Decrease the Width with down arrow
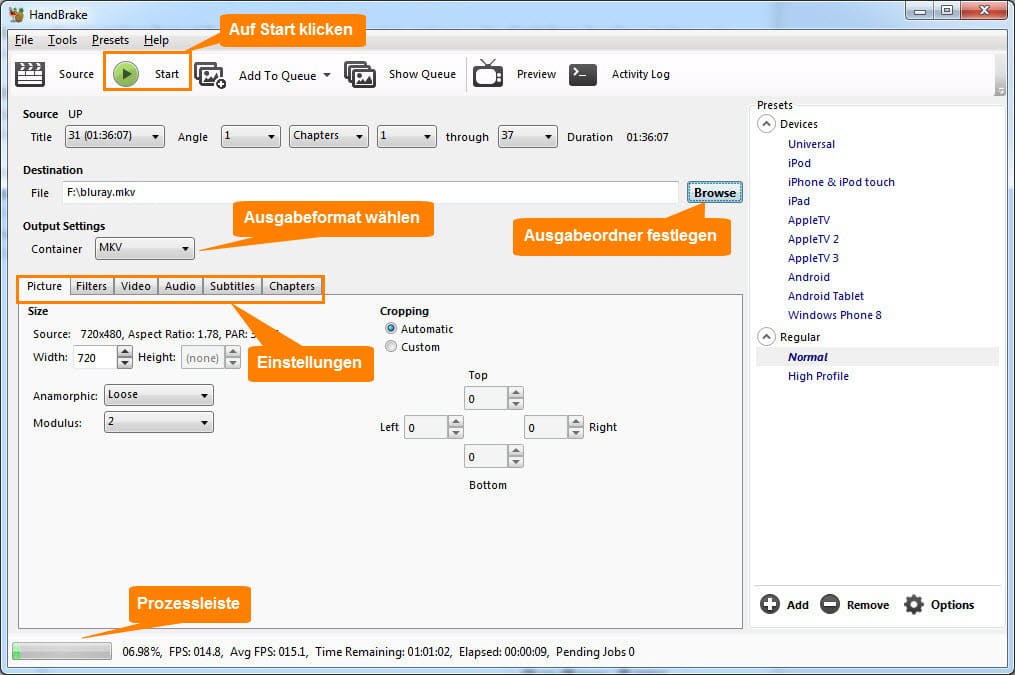The width and height of the screenshot is (1015, 675). (x=125, y=363)
